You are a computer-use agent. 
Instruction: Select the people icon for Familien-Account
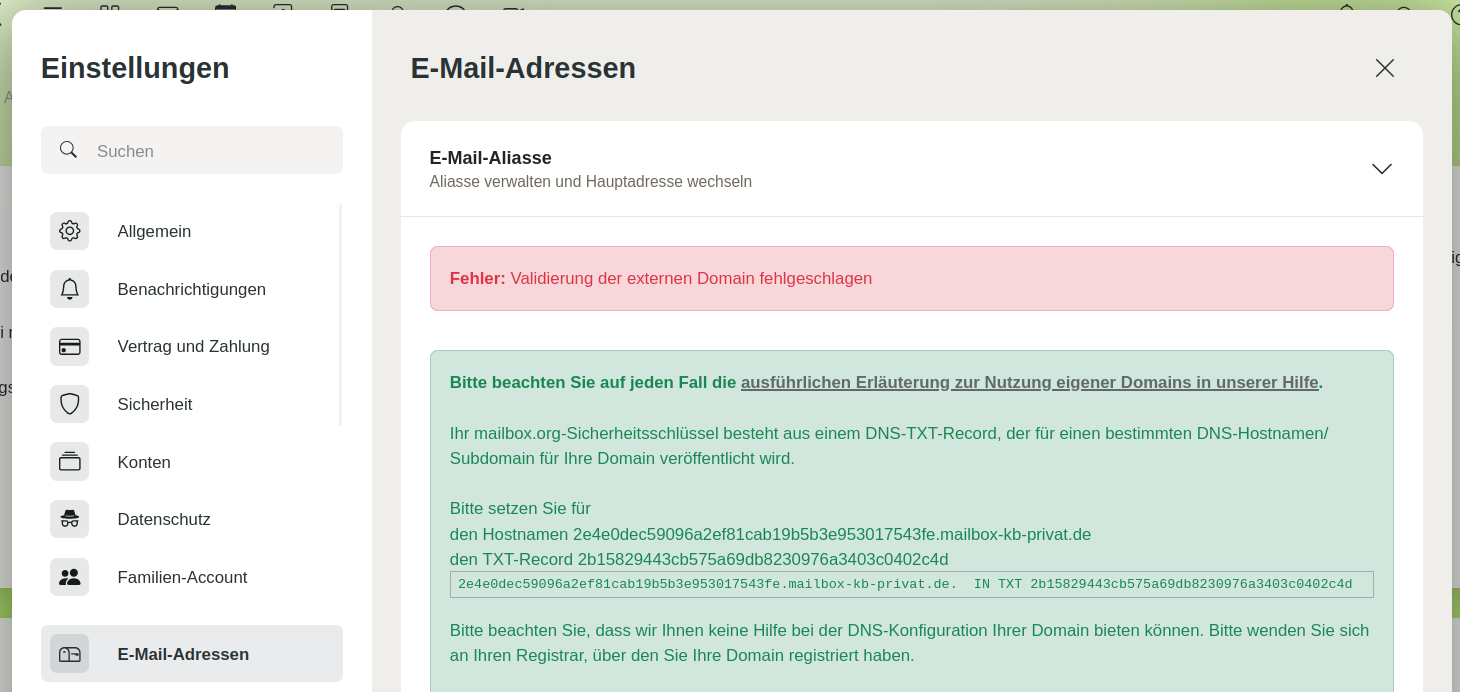[x=69, y=577]
